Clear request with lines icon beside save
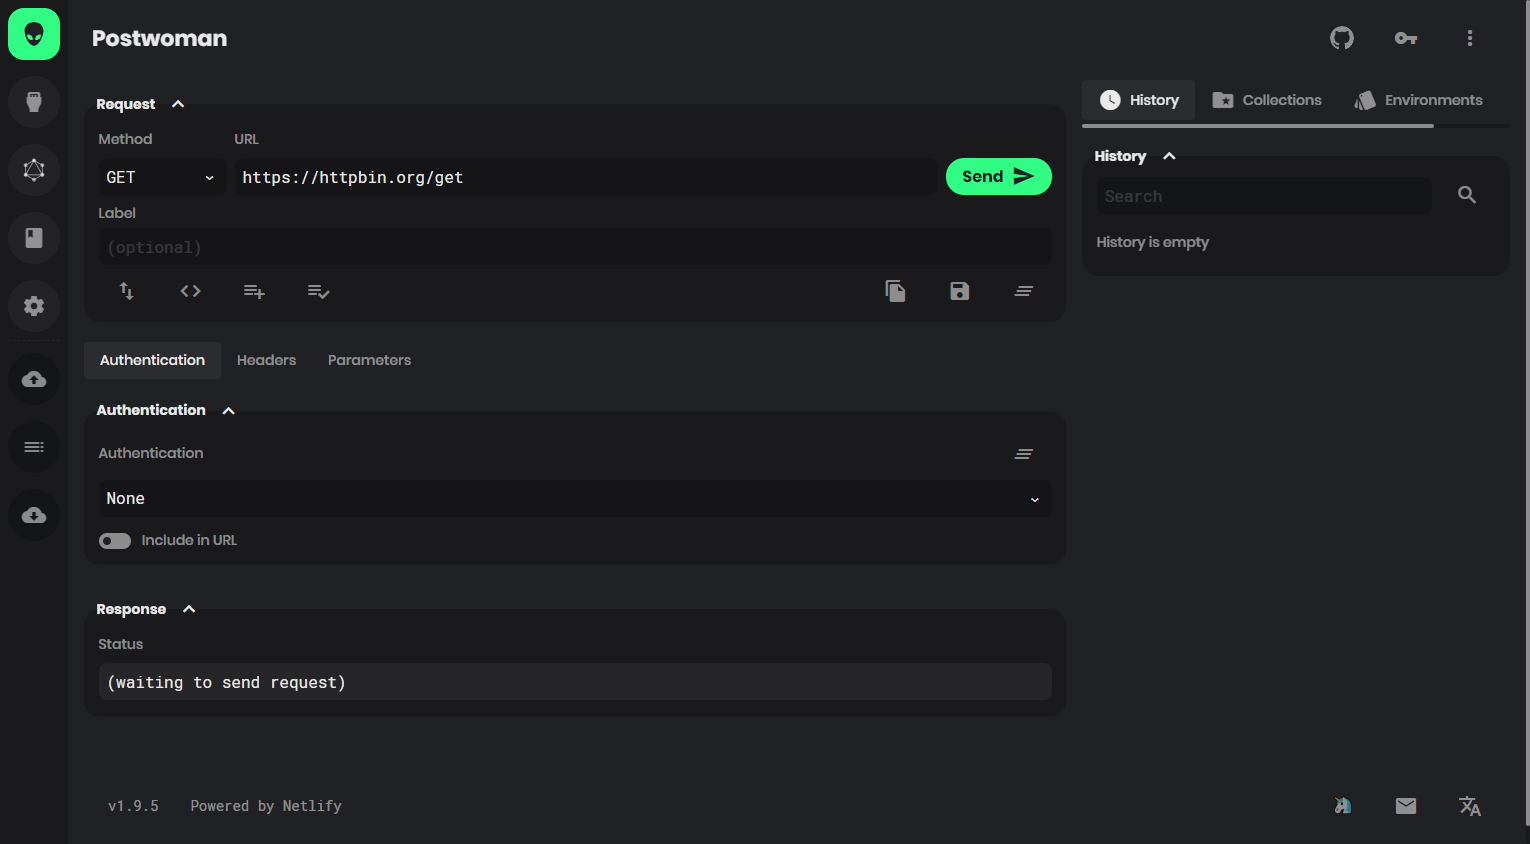Screen dimensions: 1530x844 1024,291
